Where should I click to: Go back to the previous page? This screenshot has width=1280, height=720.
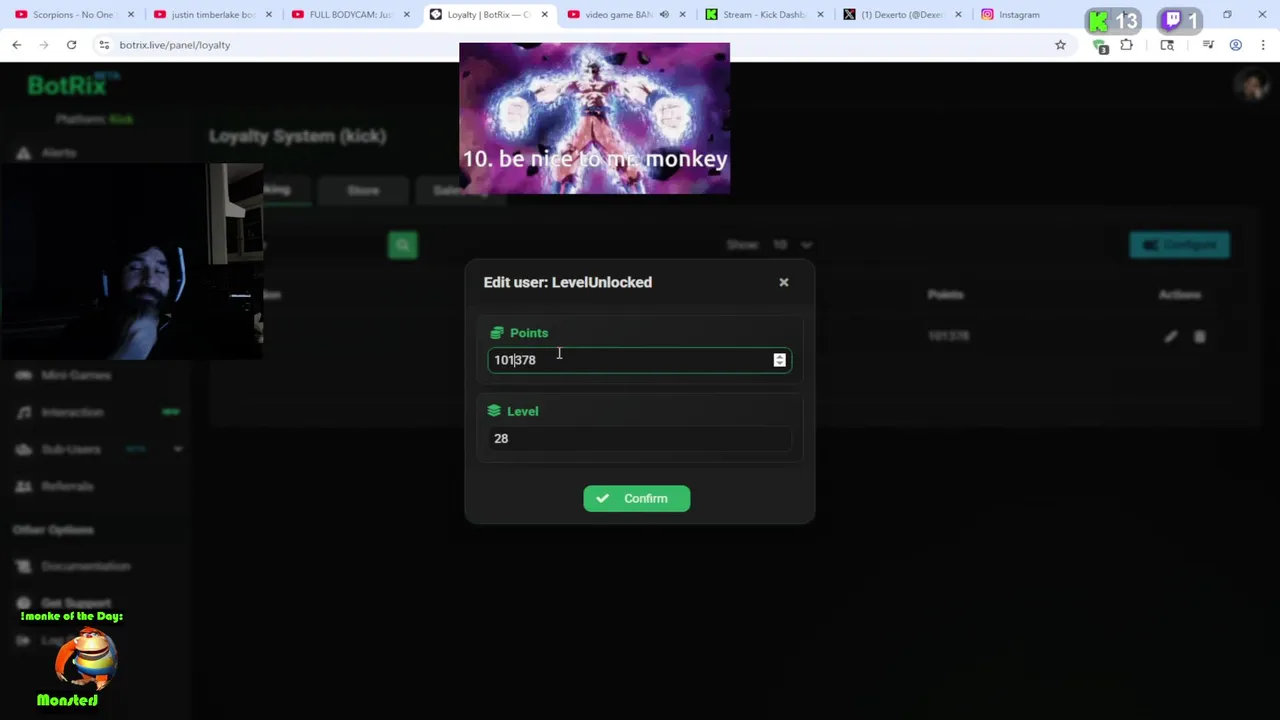pyautogui.click(x=17, y=45)
